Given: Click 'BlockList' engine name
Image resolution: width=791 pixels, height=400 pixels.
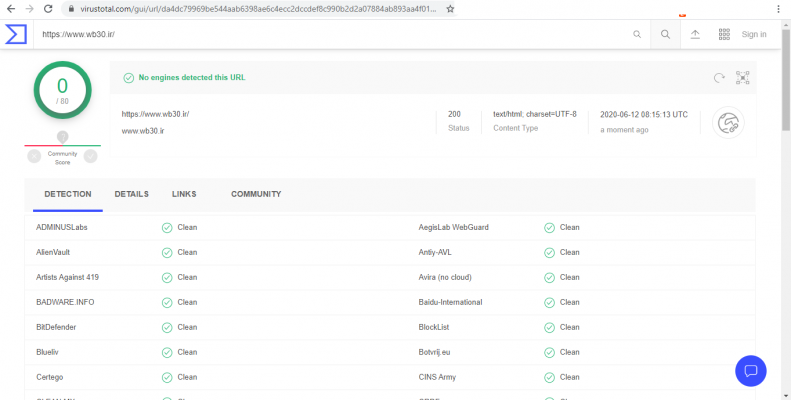Looking at the screenshot, I should coord(434,327).
